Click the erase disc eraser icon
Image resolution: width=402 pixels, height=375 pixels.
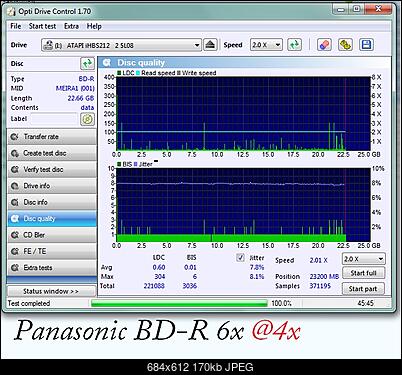coord(324,45)
